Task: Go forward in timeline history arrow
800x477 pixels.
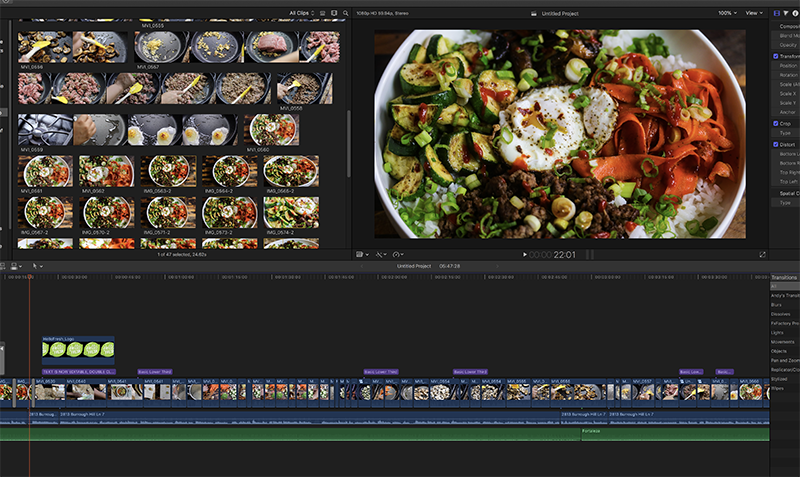Action: click(x=497, y=266)
